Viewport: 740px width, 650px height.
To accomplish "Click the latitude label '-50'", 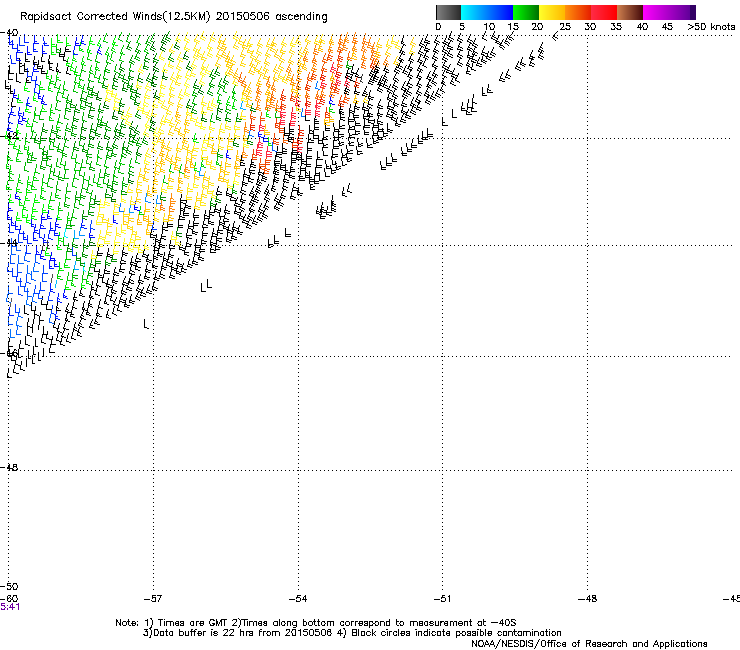I will tap(9, 587).
